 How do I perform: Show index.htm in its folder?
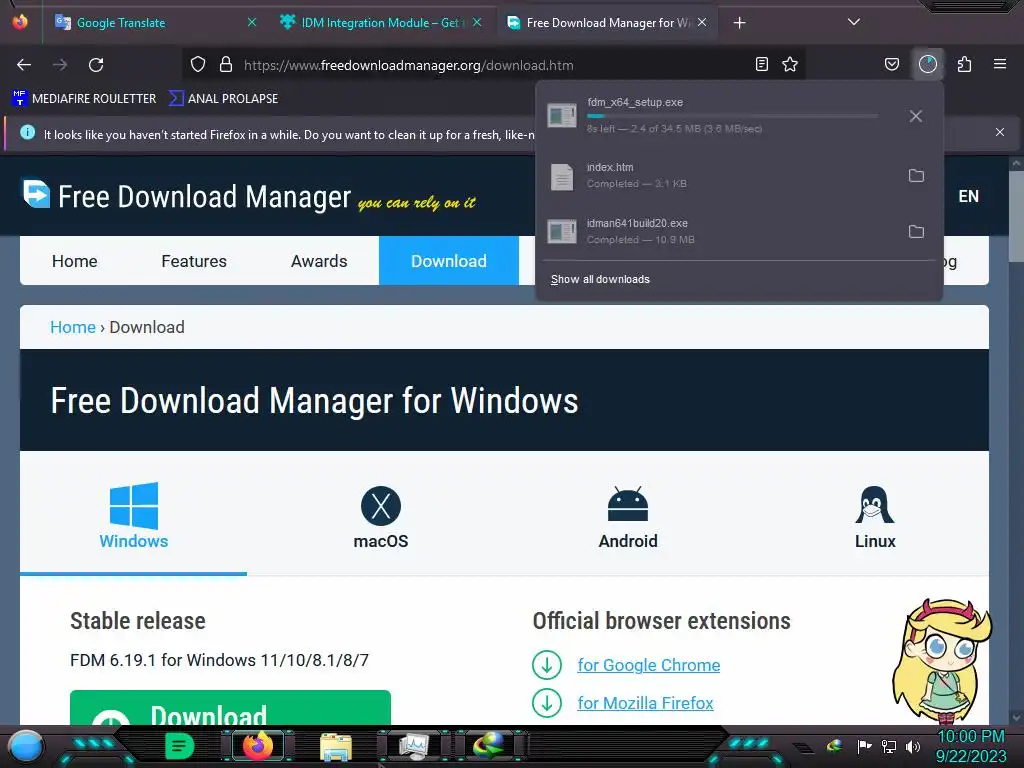point(916,176)
